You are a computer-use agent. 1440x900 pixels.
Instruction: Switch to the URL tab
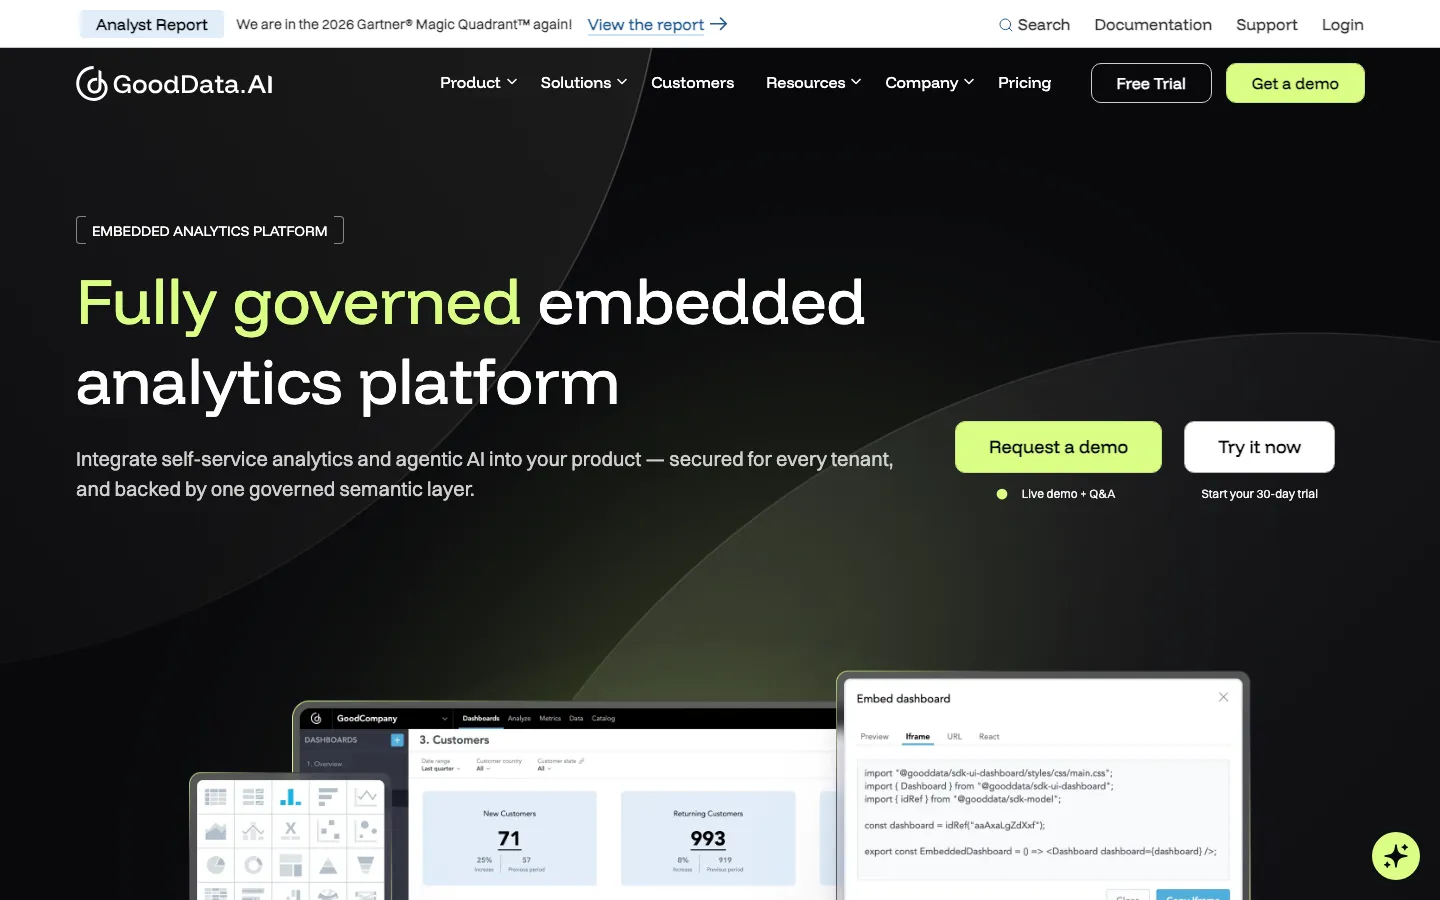954,737
